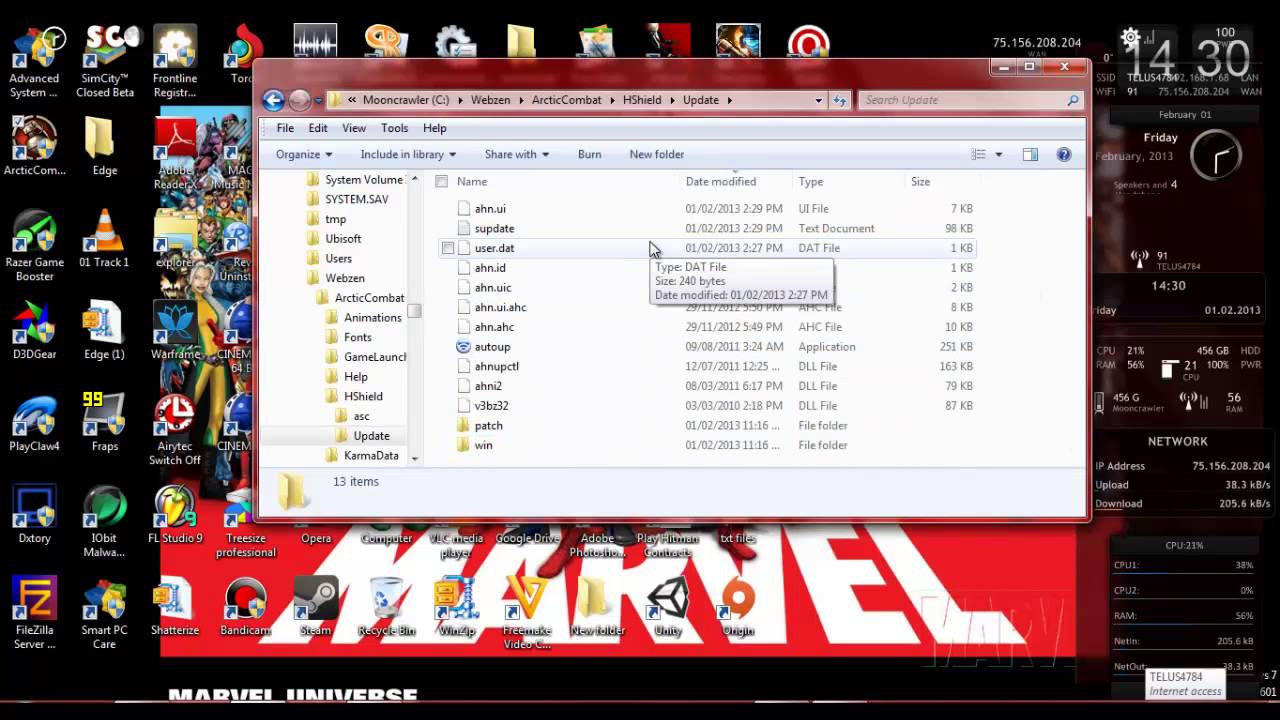The image size is (1280, 720).
Task: Click the Forward navigation arrow in Explorer
Action: (x=299, y=100)
